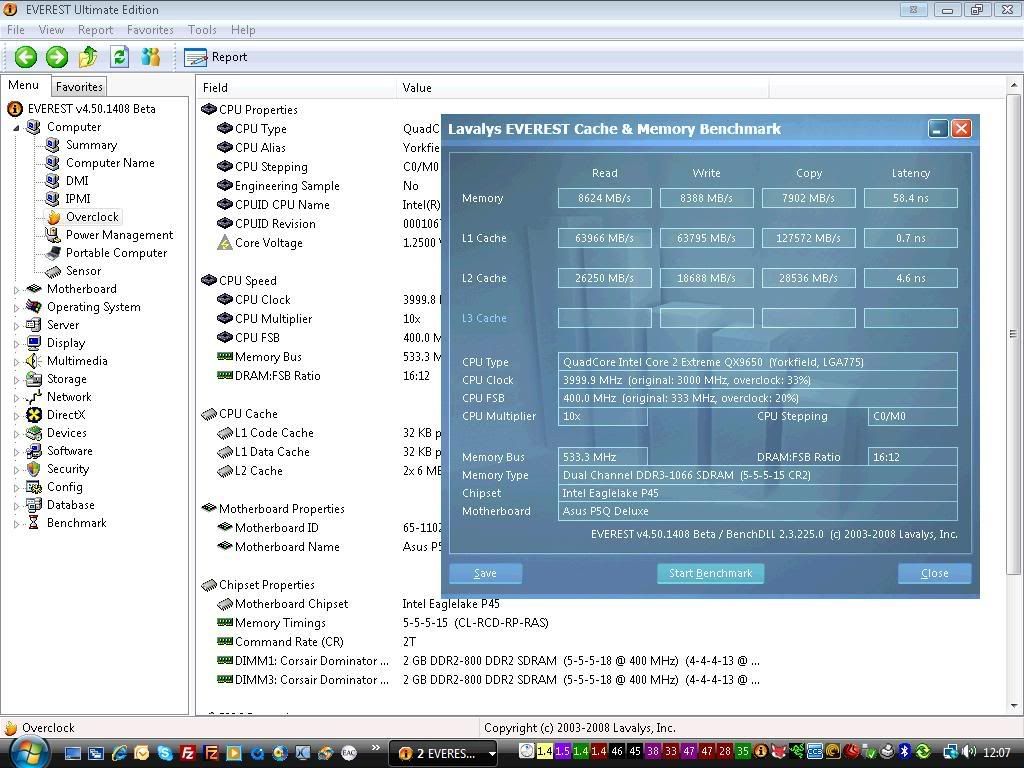Open the Skype taskbar icon

point(165,753)
